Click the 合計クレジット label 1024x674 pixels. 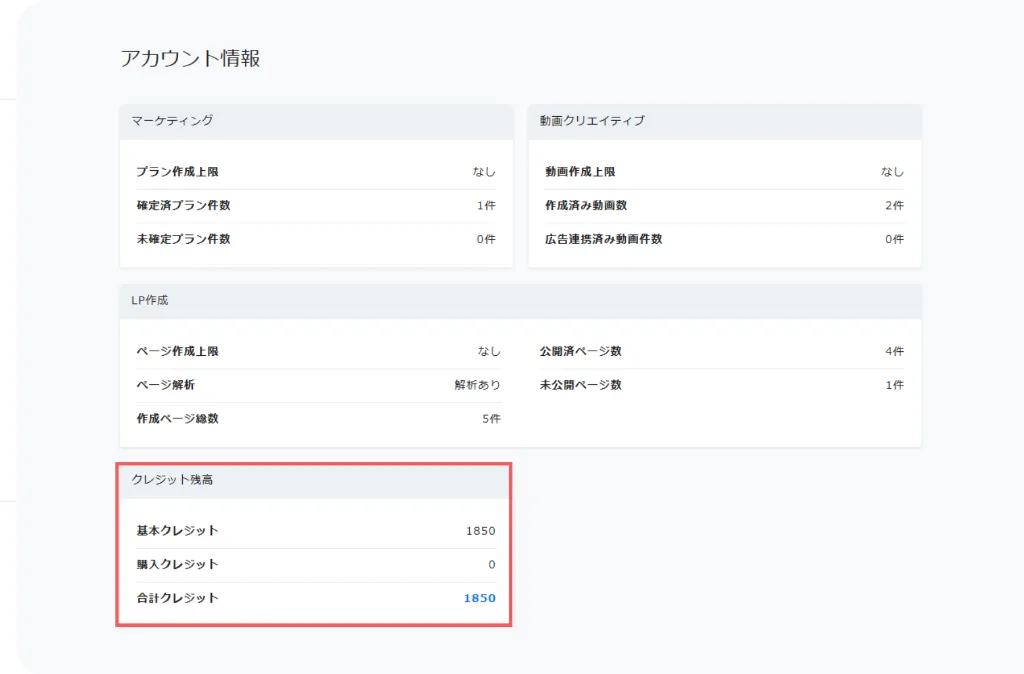point(177,598)
